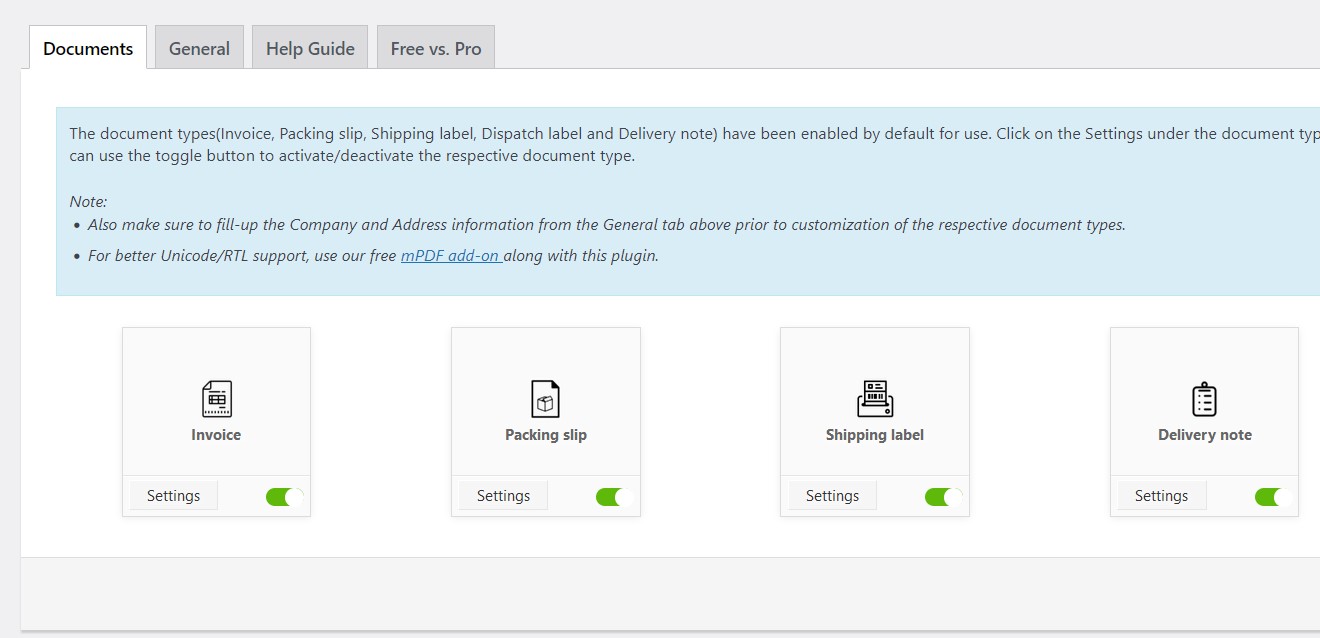Disable the Invoice toggle switch
Viewport: 1320px width, 638px height.
point(284,497)
